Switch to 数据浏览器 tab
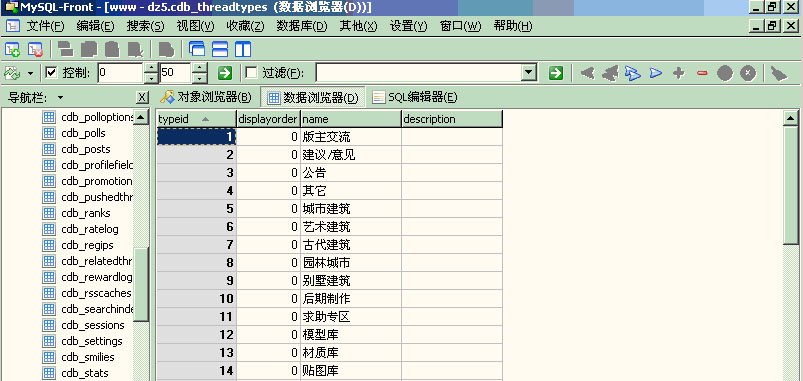This screenshot has height=381, width=803. pyautogui.click(x=313, y=97)
